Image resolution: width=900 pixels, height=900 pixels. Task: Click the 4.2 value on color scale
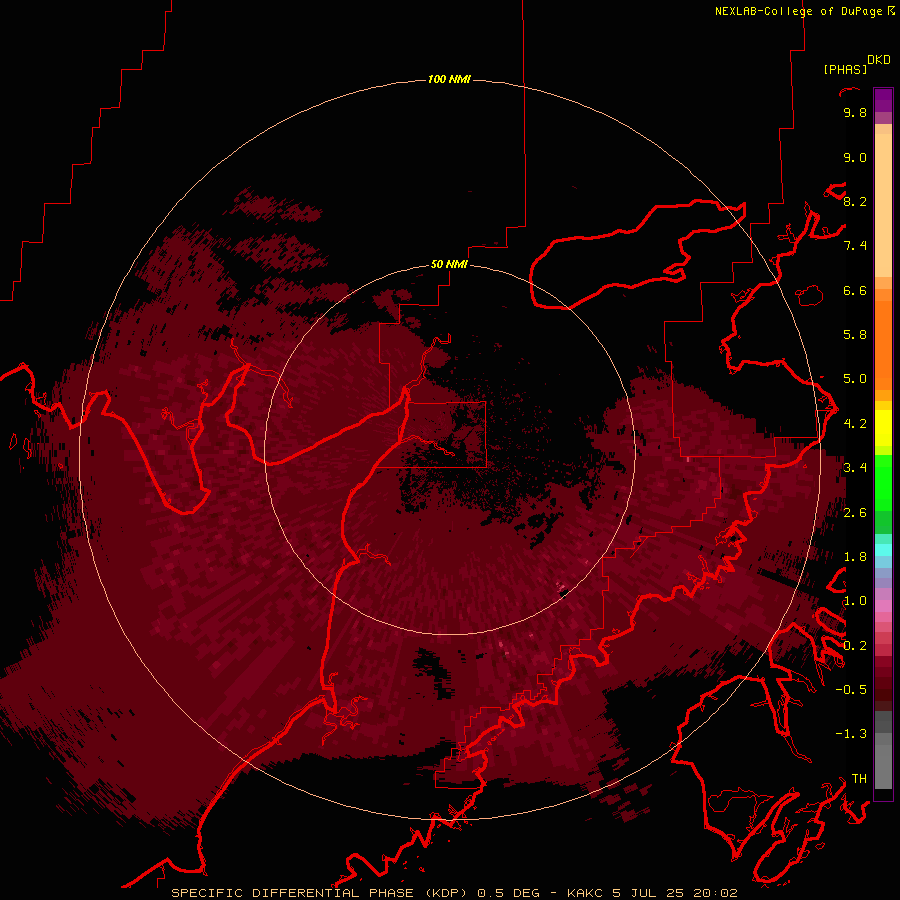pyautogui.click(x=855, y=424)
